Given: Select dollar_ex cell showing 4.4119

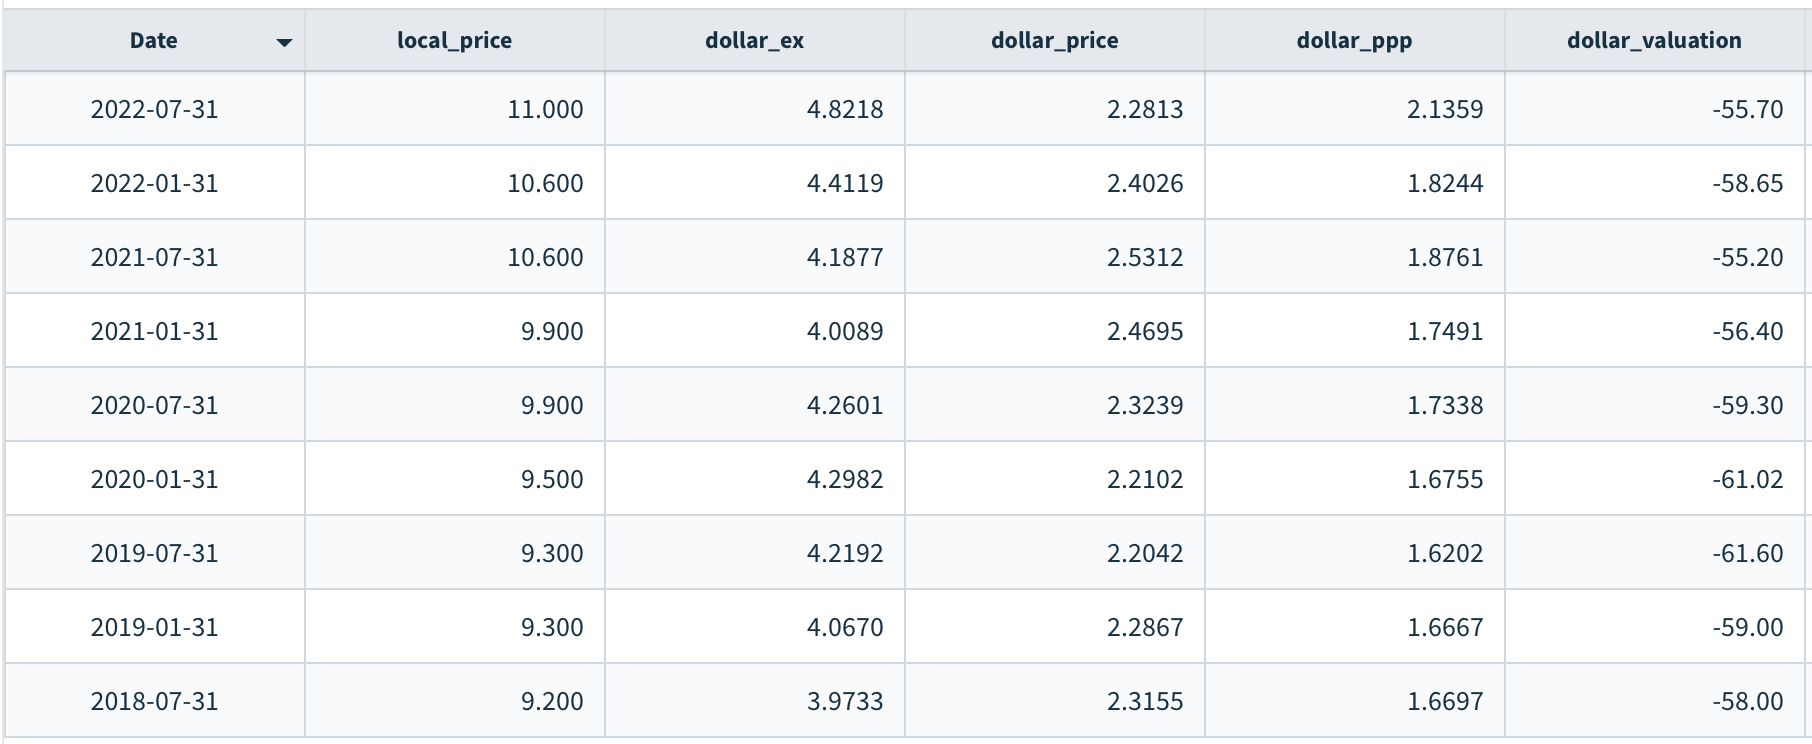Looking at the screenshot, I should point(845,183).
